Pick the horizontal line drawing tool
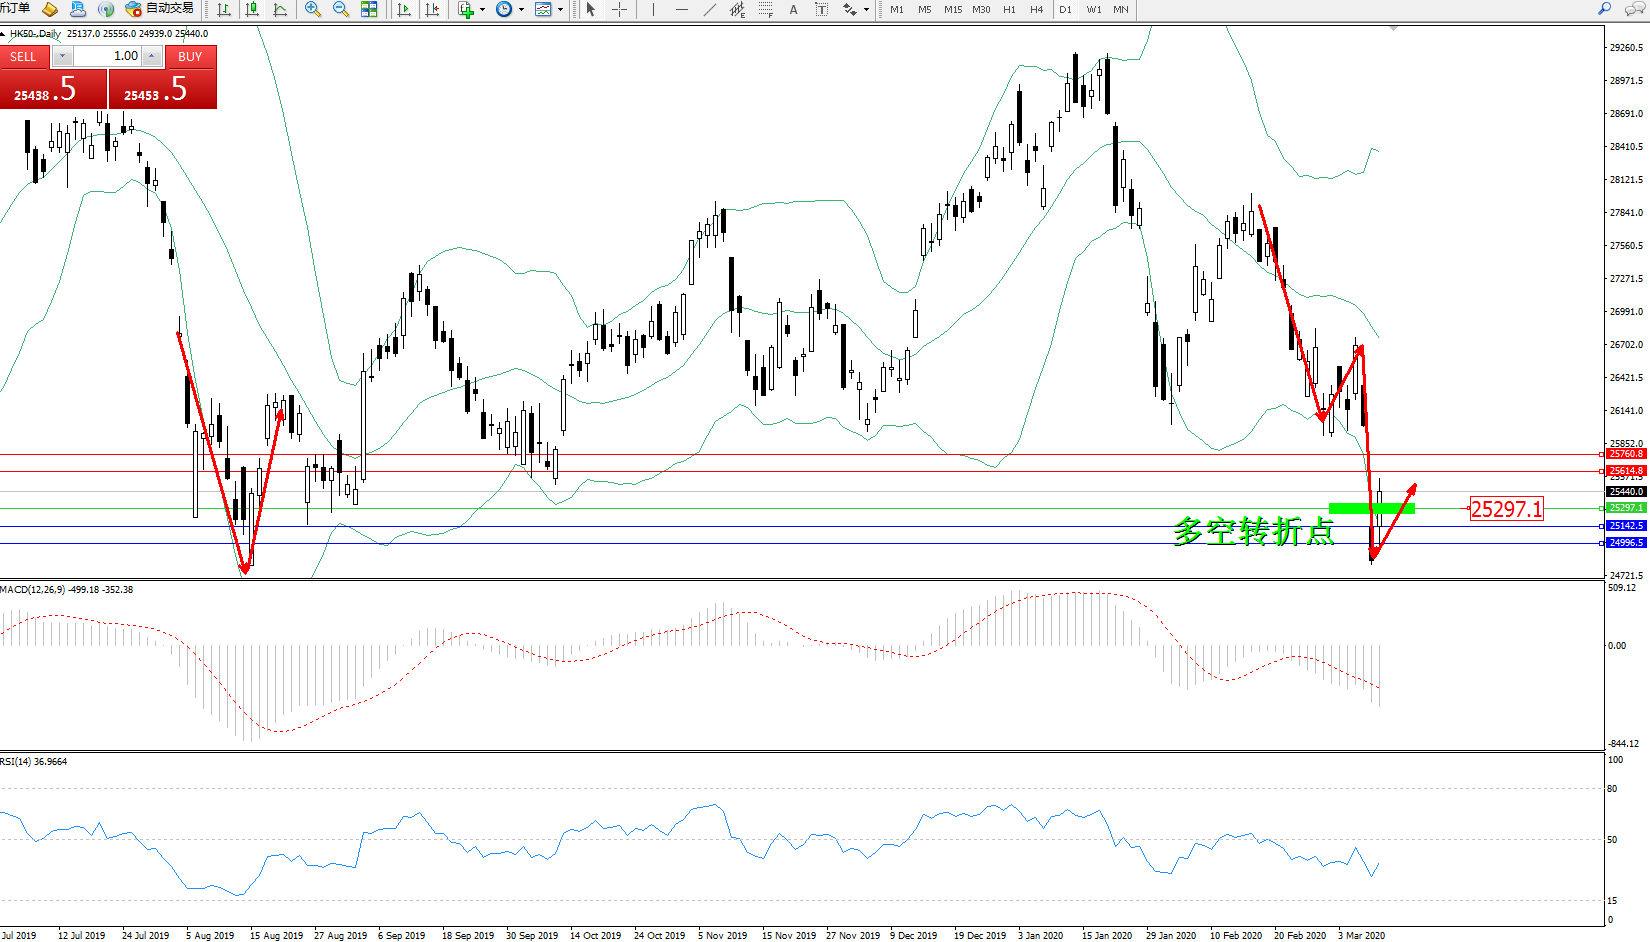Viewport: 1650px width, 942px height. (x=682, y=10)
